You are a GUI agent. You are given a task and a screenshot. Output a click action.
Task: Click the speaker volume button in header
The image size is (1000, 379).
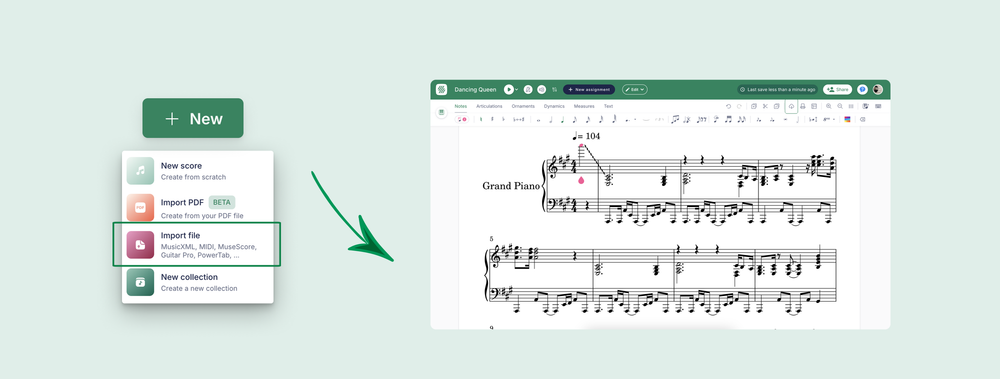point(541,89)
